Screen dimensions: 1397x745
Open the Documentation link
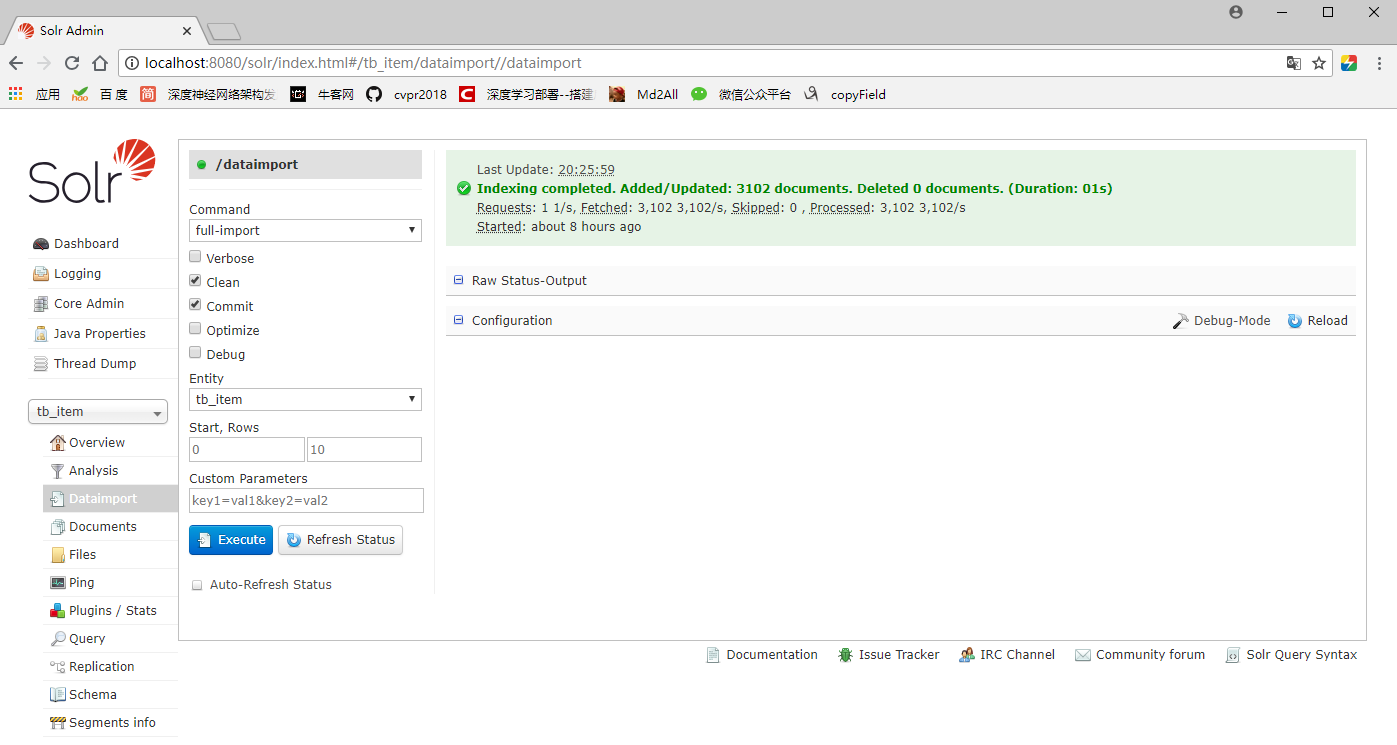pyautogui.click(x=762, y=655)
